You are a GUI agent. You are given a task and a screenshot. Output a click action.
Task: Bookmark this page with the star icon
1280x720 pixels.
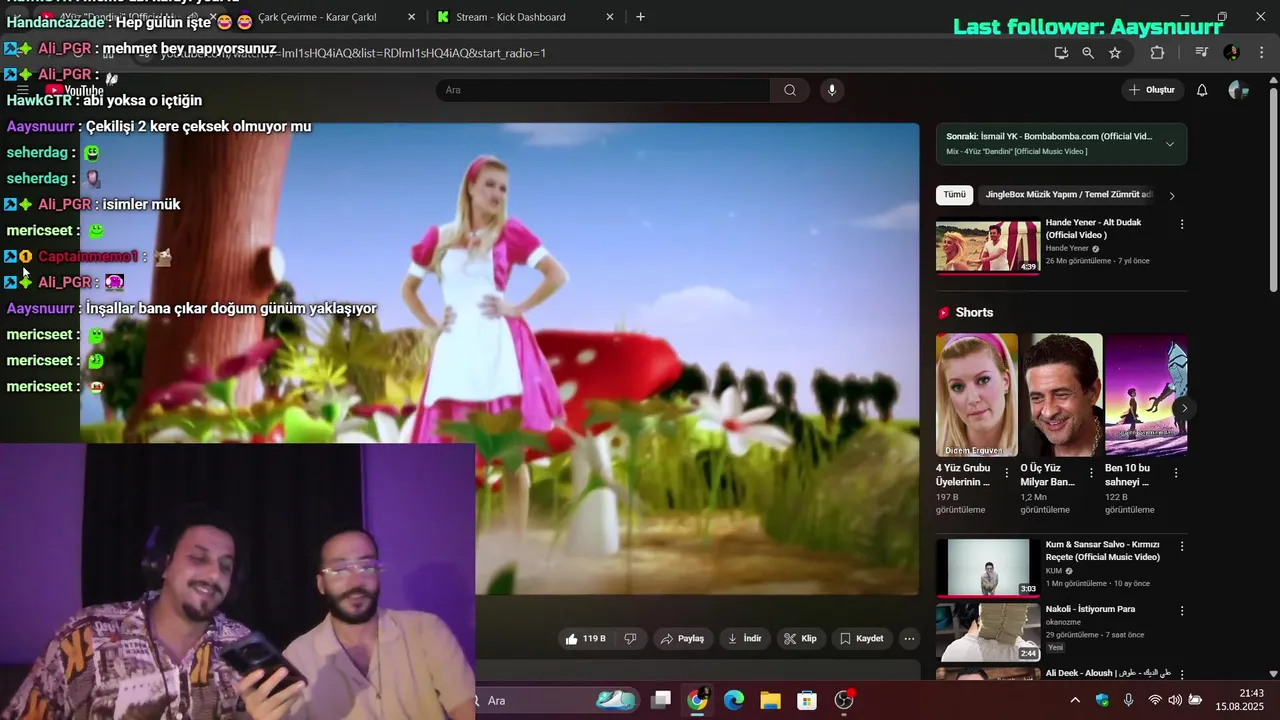pos(1115,53)
